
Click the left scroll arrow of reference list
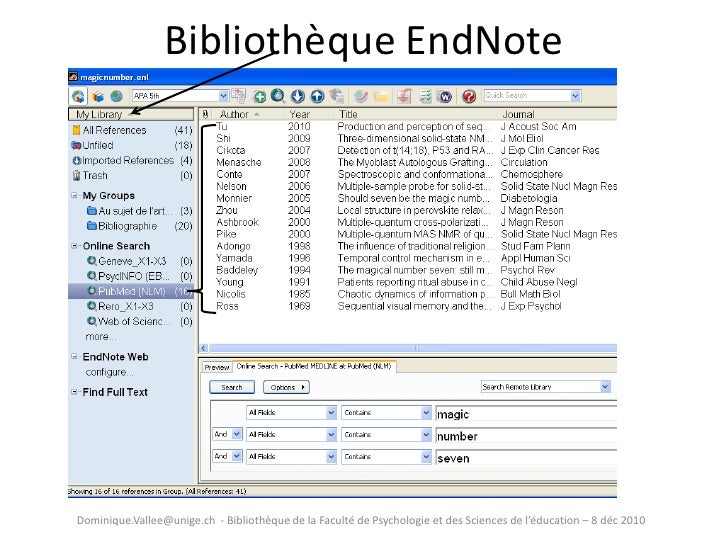coord(204,348)
